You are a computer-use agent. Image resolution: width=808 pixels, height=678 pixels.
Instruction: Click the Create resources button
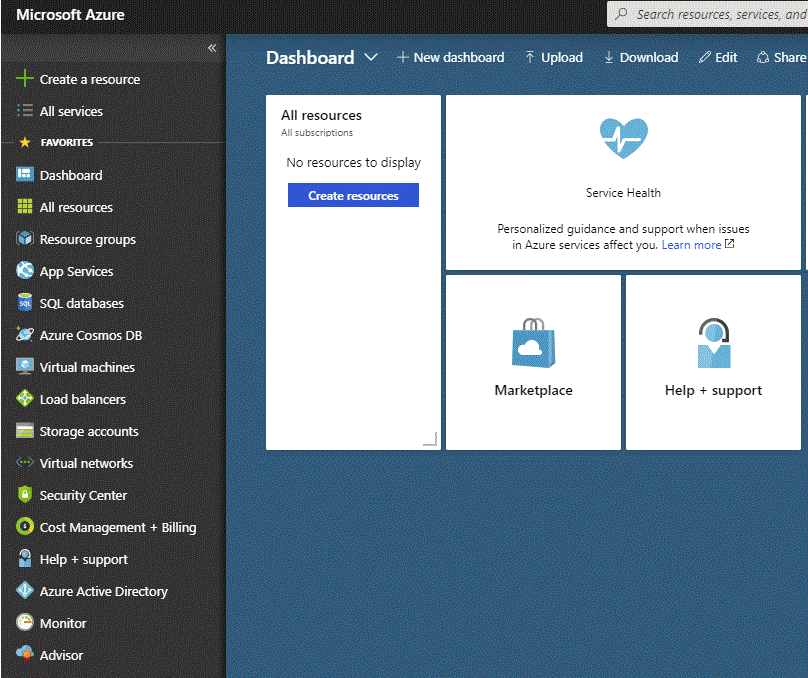coord(353,195)
